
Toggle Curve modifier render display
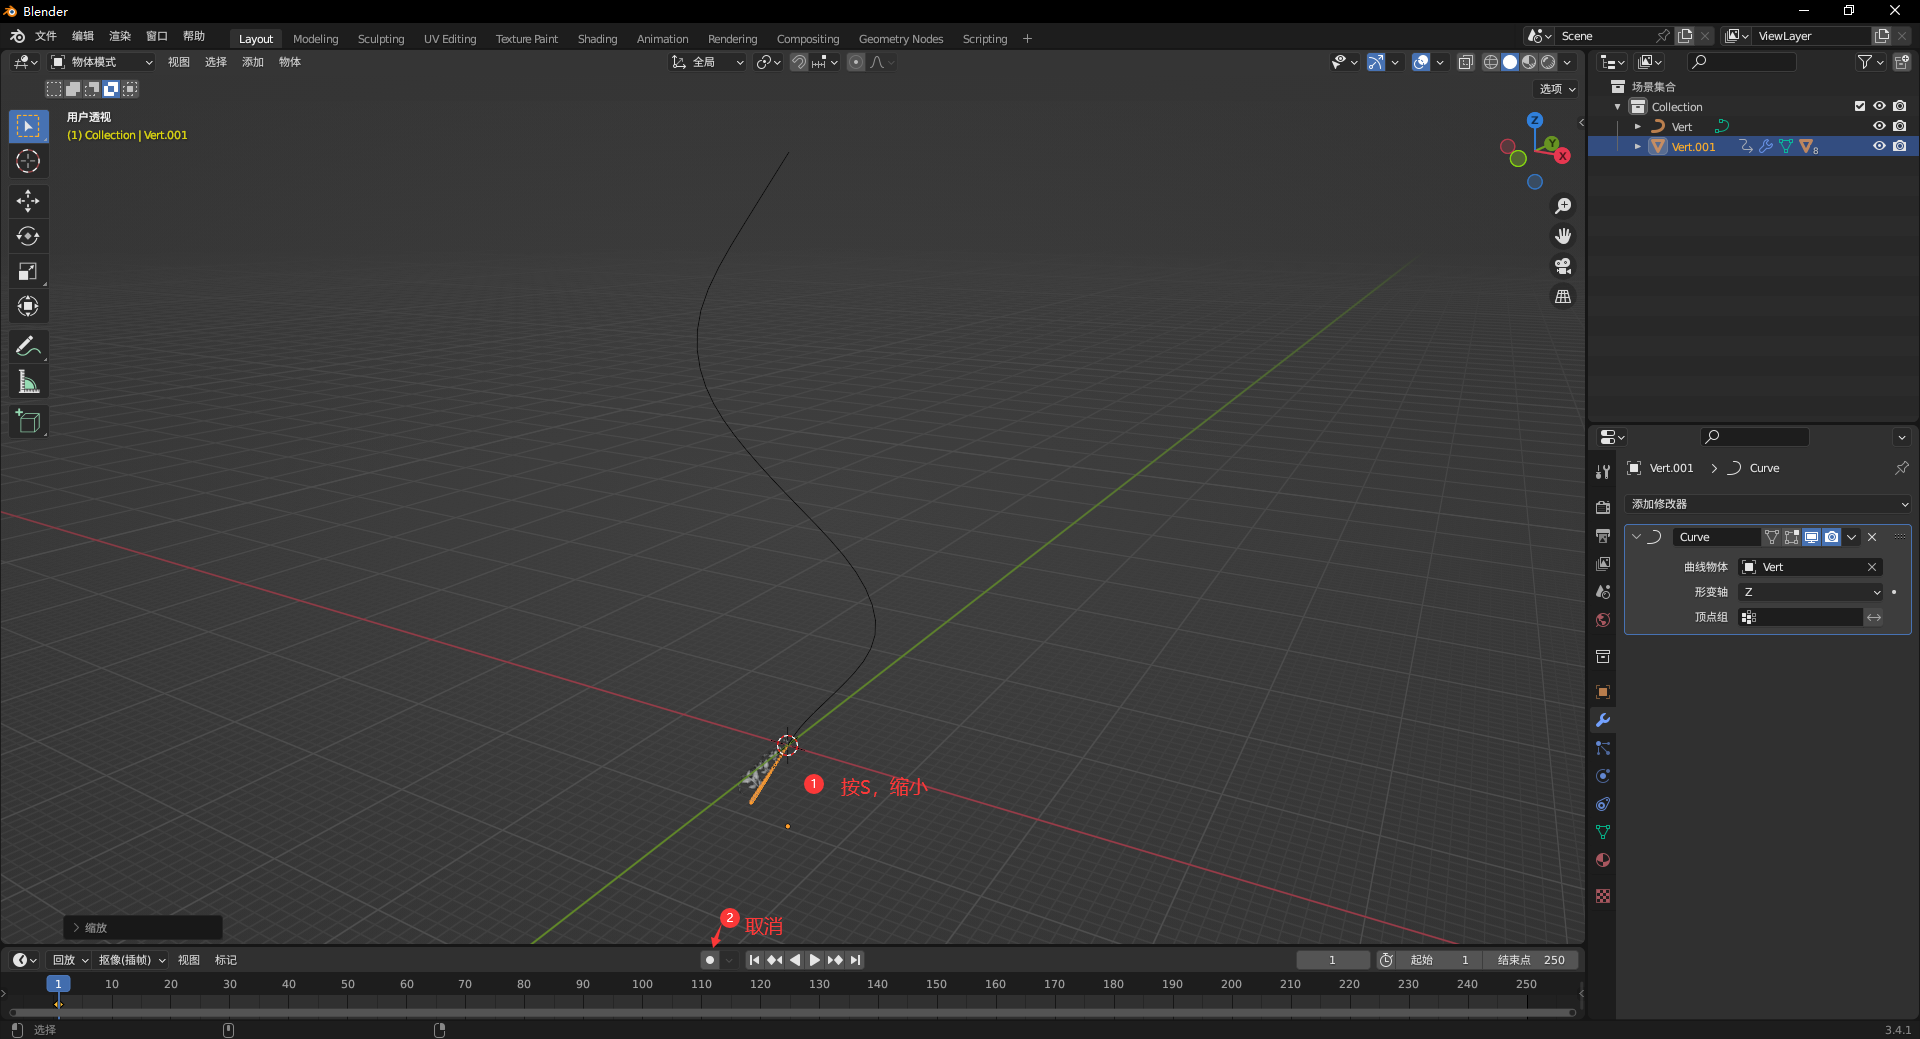(1831, 537)
